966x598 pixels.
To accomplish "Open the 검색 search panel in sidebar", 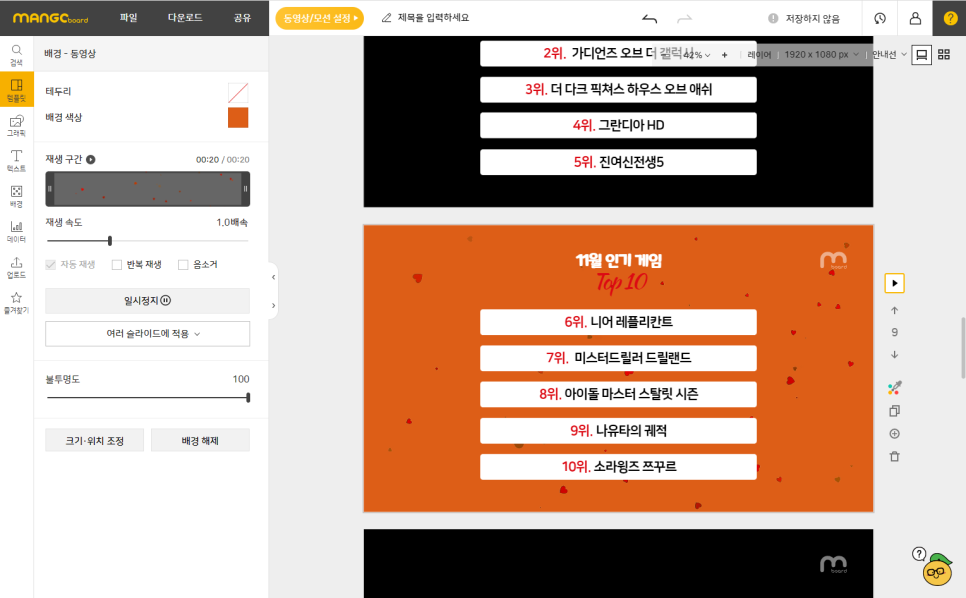I will coord(17,55).
